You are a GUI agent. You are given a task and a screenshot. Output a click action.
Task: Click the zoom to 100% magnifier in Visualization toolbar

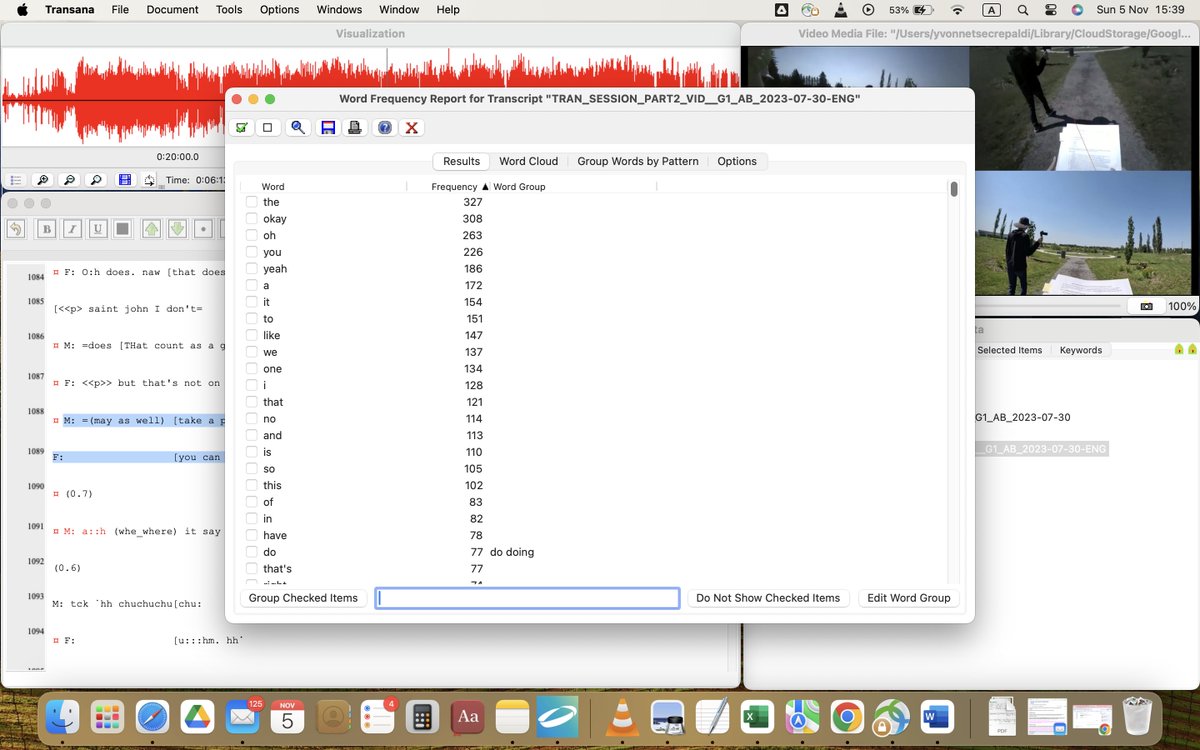pos(97,180)
